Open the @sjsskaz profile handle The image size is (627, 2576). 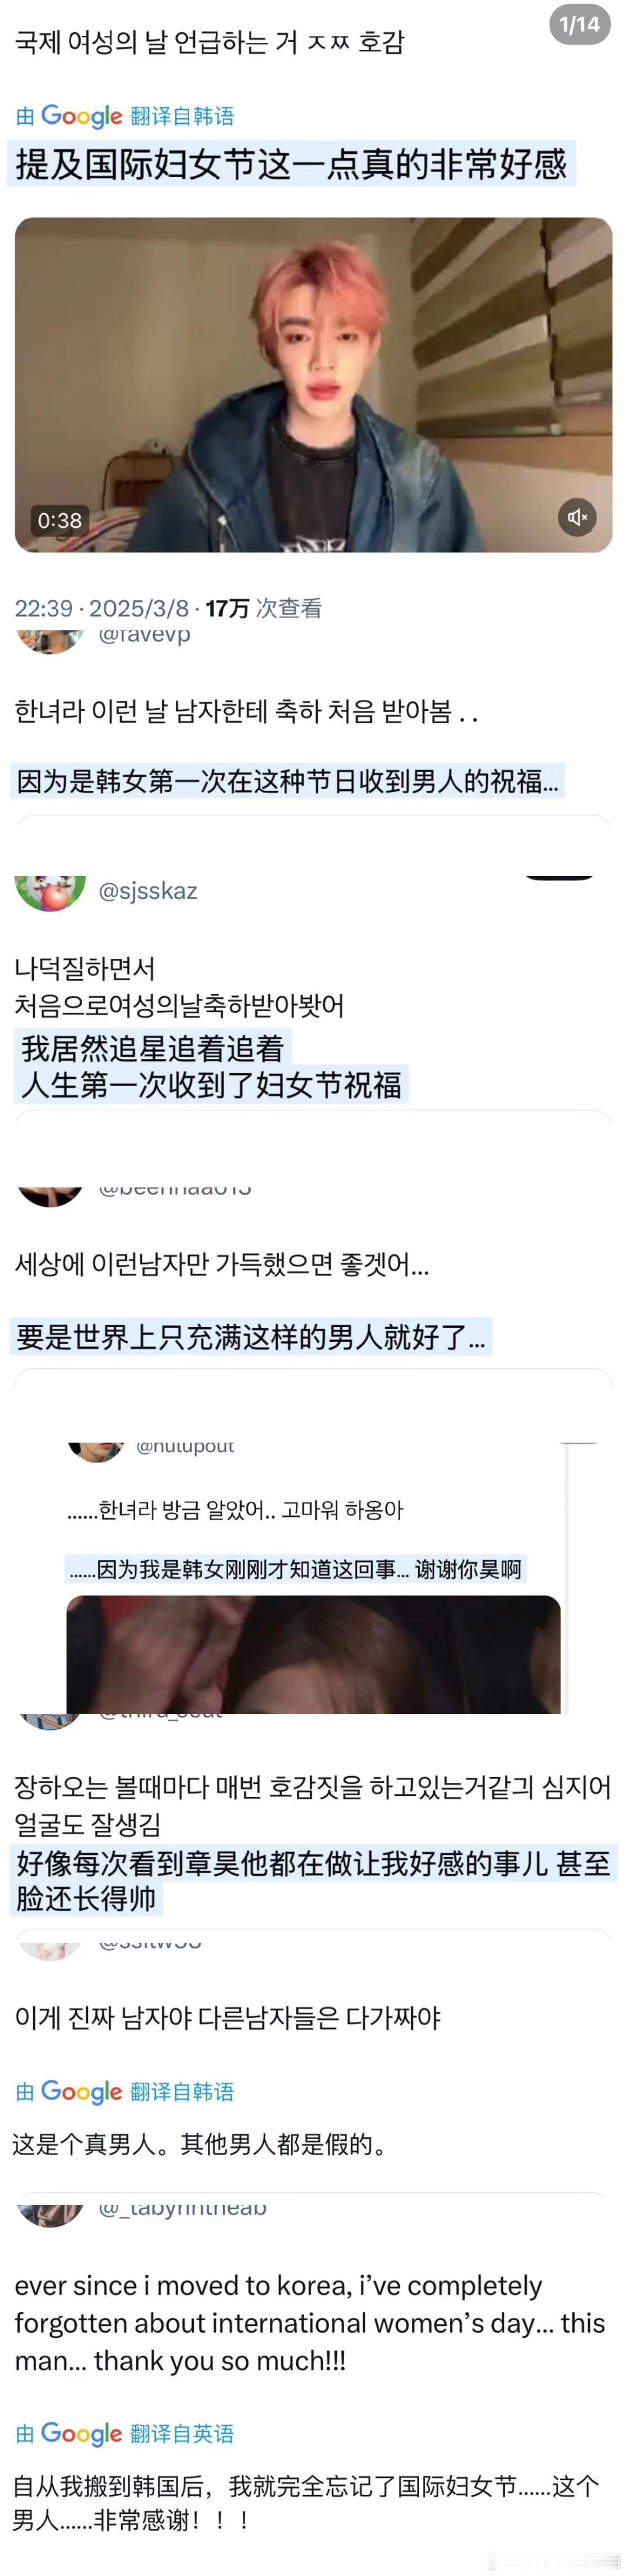click(148, 891)
